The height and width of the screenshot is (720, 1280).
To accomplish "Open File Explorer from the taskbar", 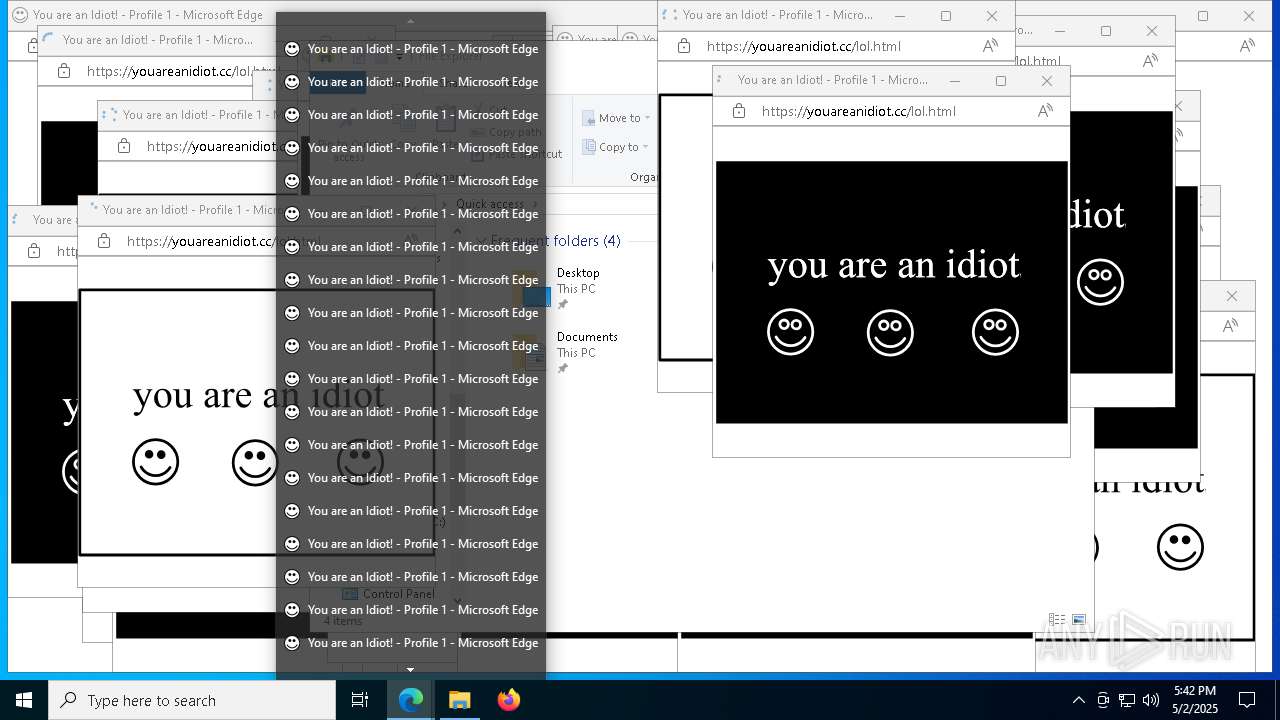I will pos(459,700).
